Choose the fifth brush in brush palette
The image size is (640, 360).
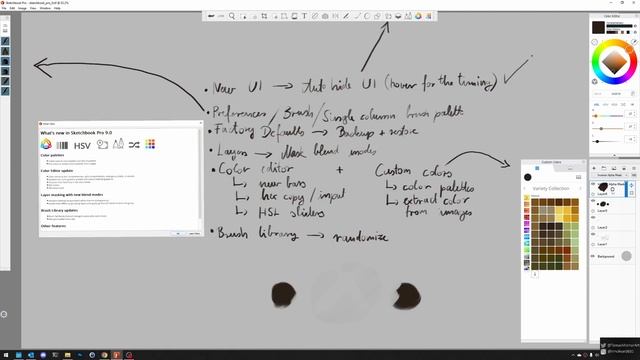[x=5, y=81]
